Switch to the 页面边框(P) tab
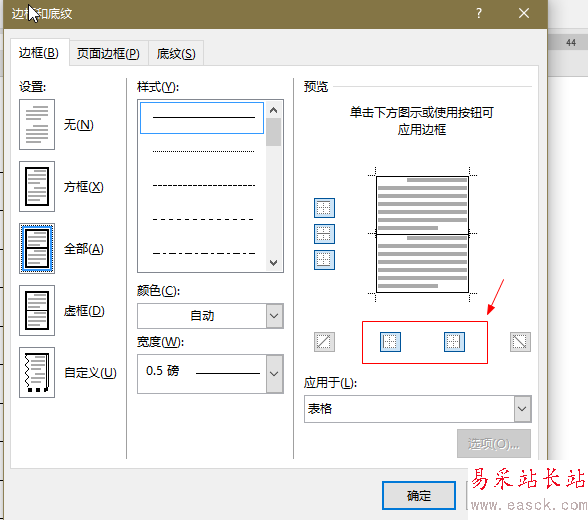 (x=108, y=54)
